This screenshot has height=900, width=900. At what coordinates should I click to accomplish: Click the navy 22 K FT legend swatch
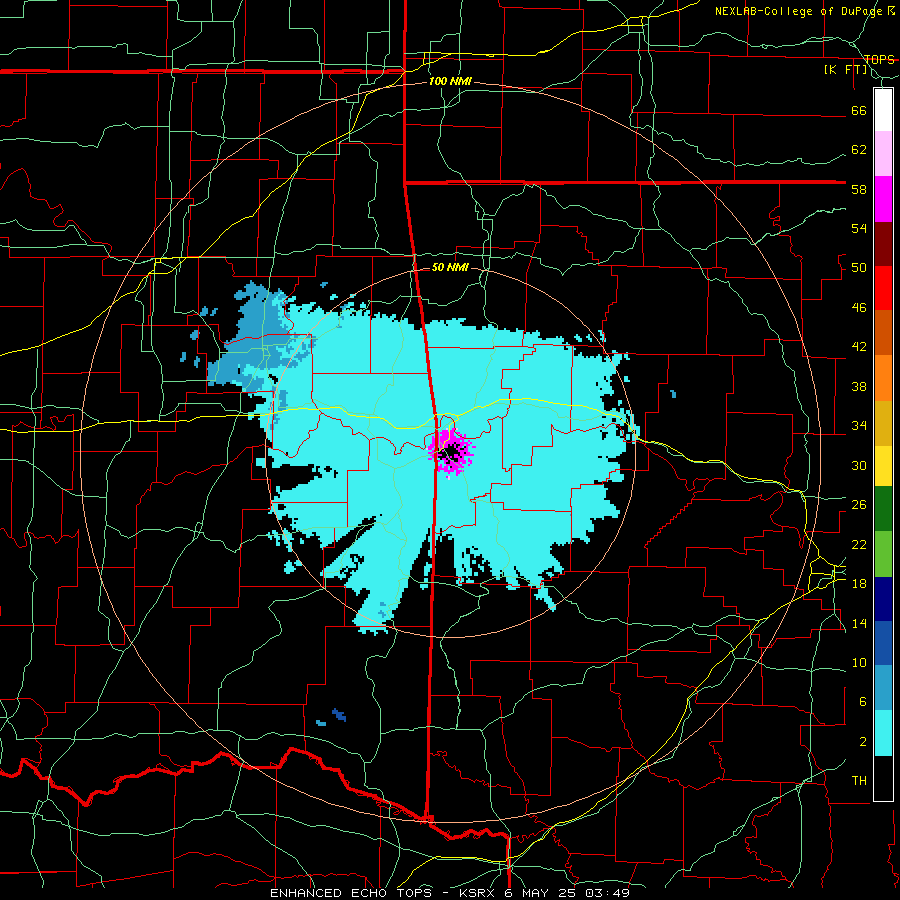click(x=883, y=599)
